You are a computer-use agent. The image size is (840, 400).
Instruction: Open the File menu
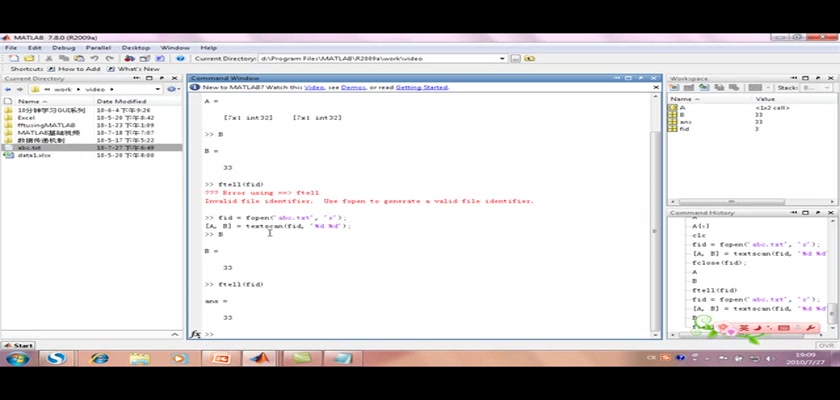[x=11, y=48]
